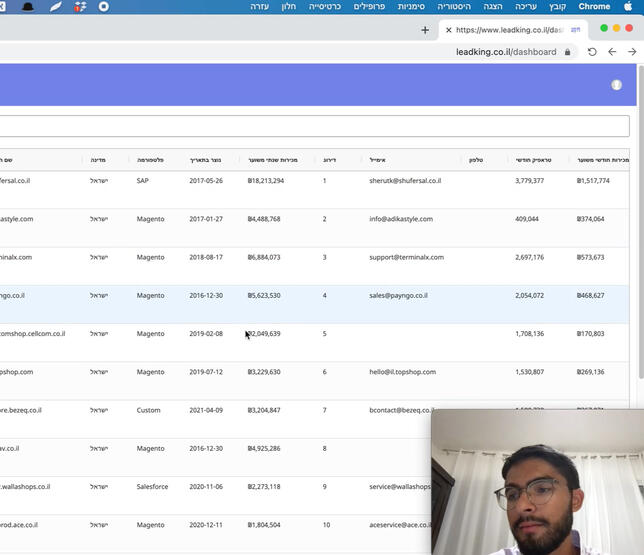This screenshot has height=555, width=644.
Task: Click the hat icon in menu bar
Action: coord(28,6)
